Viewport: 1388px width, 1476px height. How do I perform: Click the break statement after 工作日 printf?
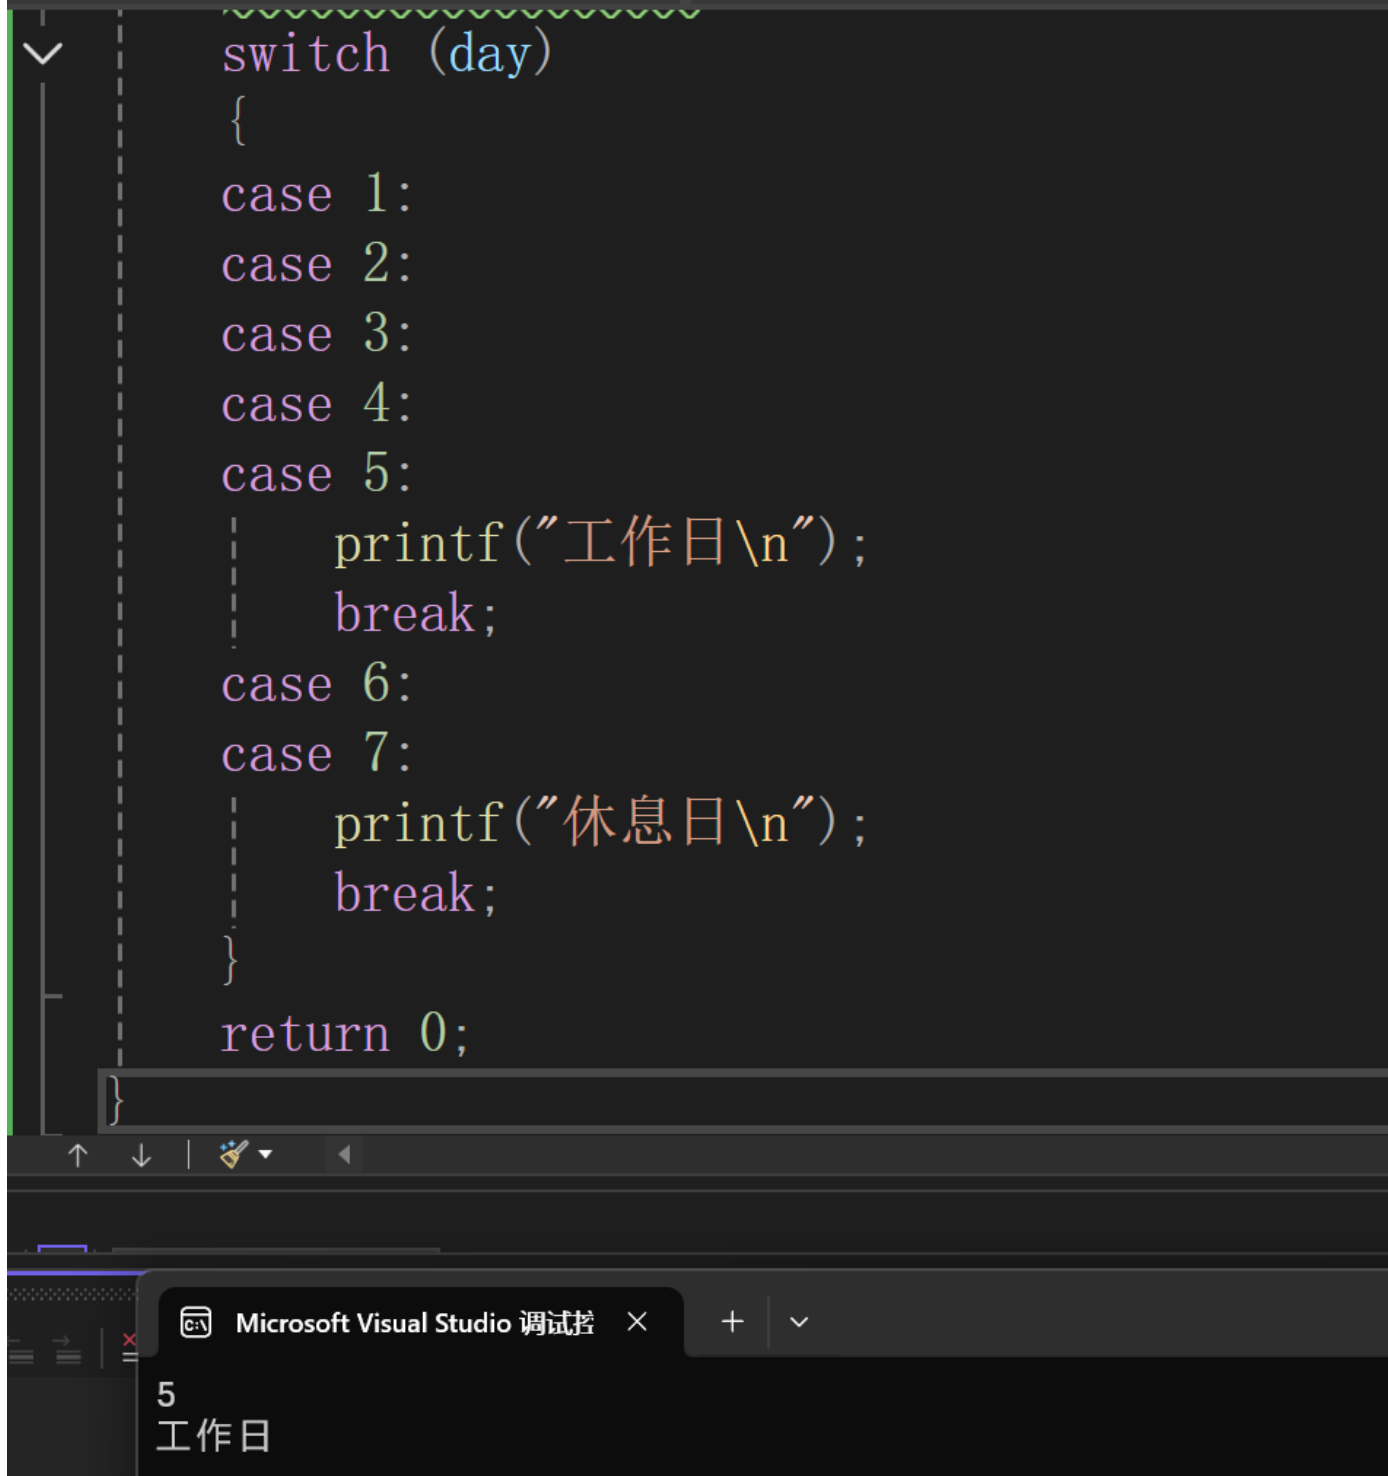click(x=415, y=613)
